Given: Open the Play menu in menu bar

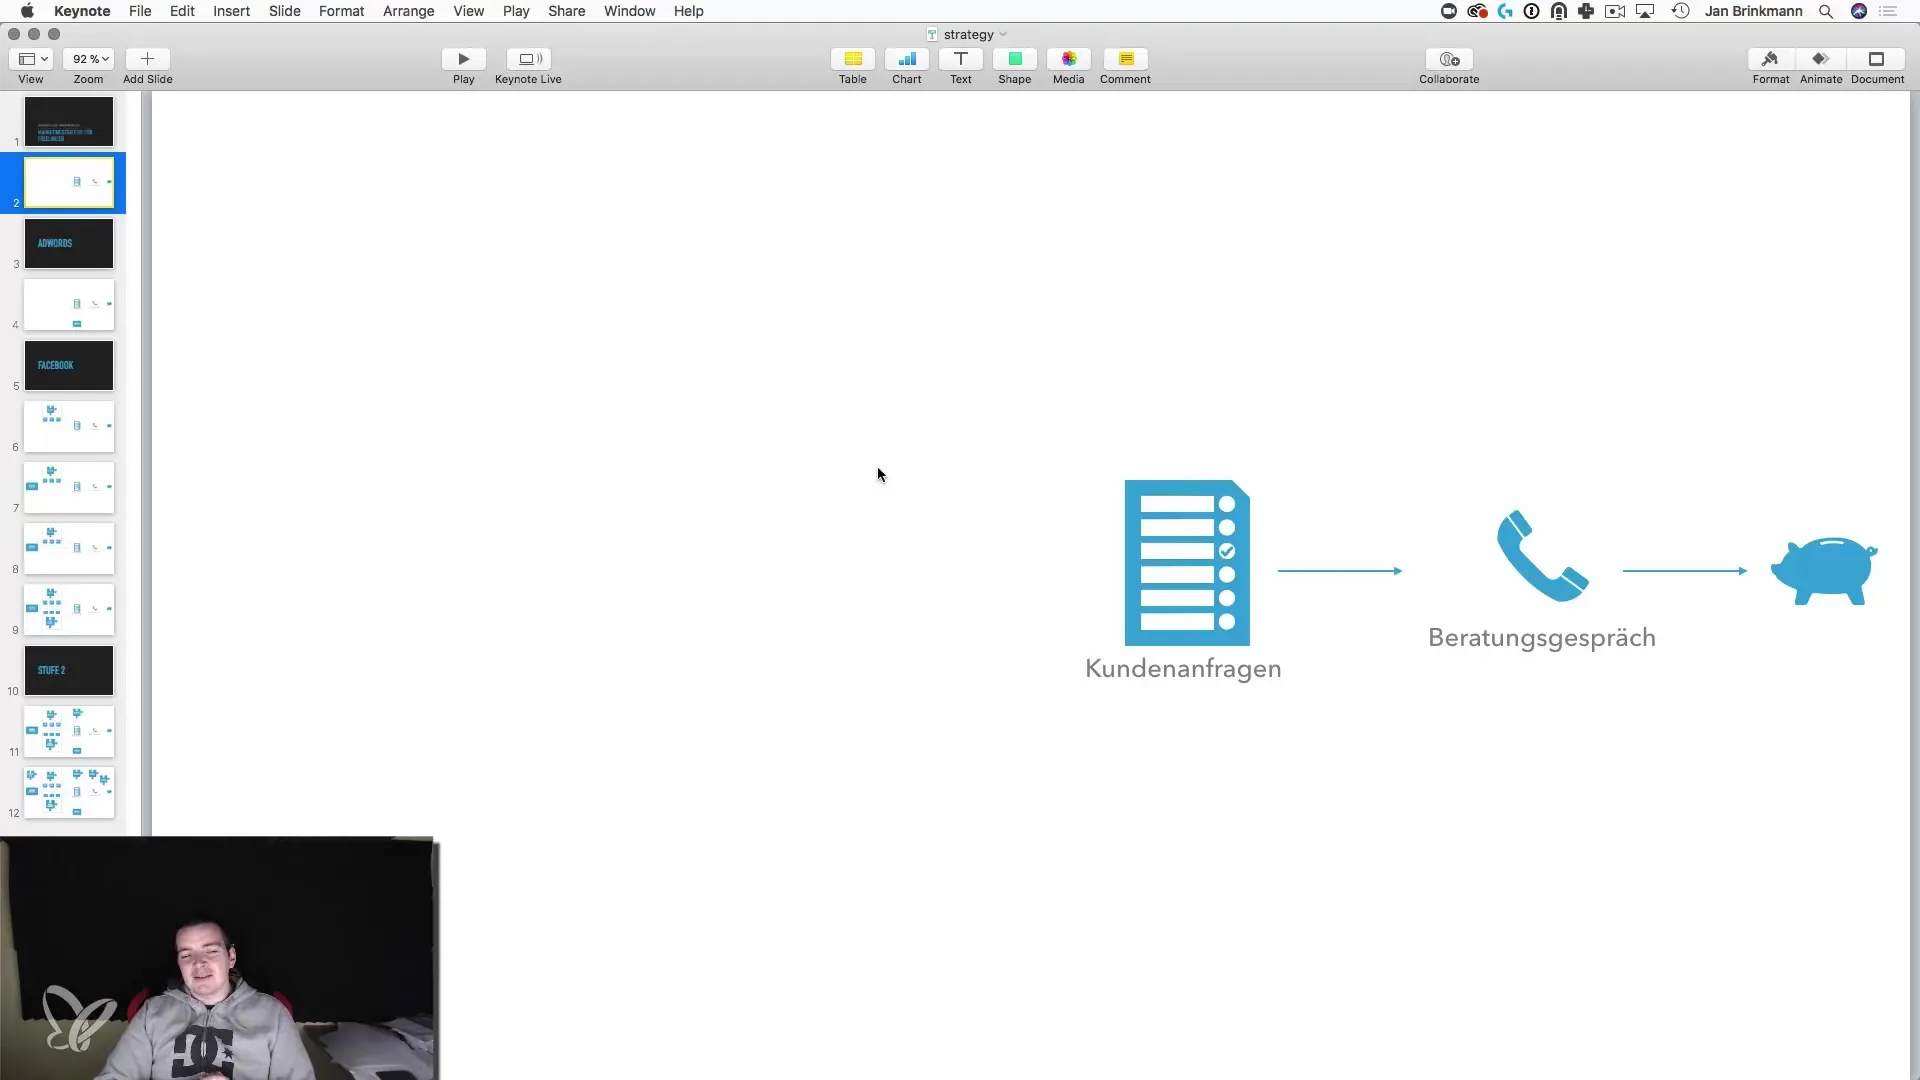Looking at the screenshot, I should click(516, 11).
